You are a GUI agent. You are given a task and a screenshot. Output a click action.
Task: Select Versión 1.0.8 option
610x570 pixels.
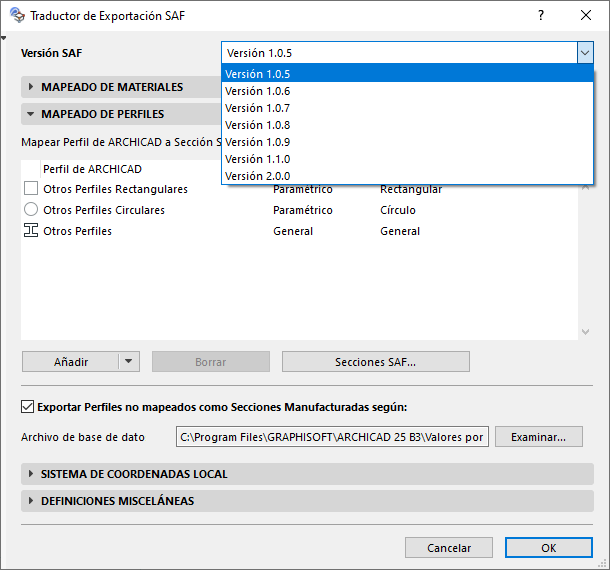(407, 125)
